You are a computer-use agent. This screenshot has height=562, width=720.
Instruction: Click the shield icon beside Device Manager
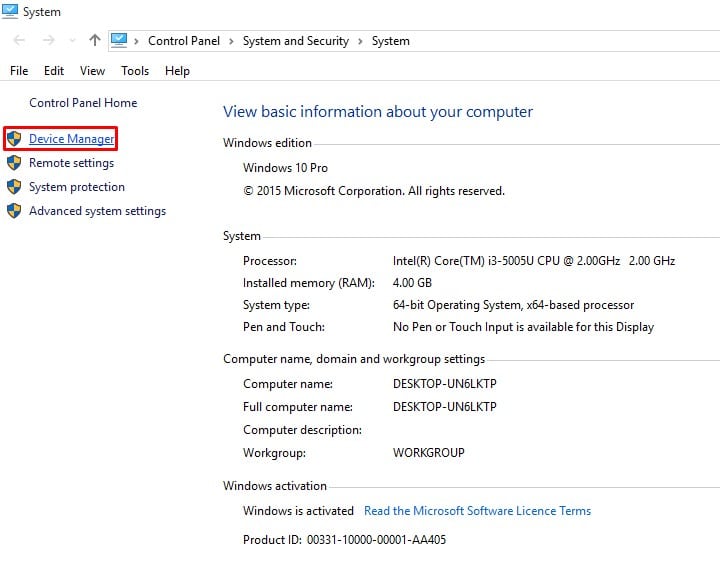14,138
